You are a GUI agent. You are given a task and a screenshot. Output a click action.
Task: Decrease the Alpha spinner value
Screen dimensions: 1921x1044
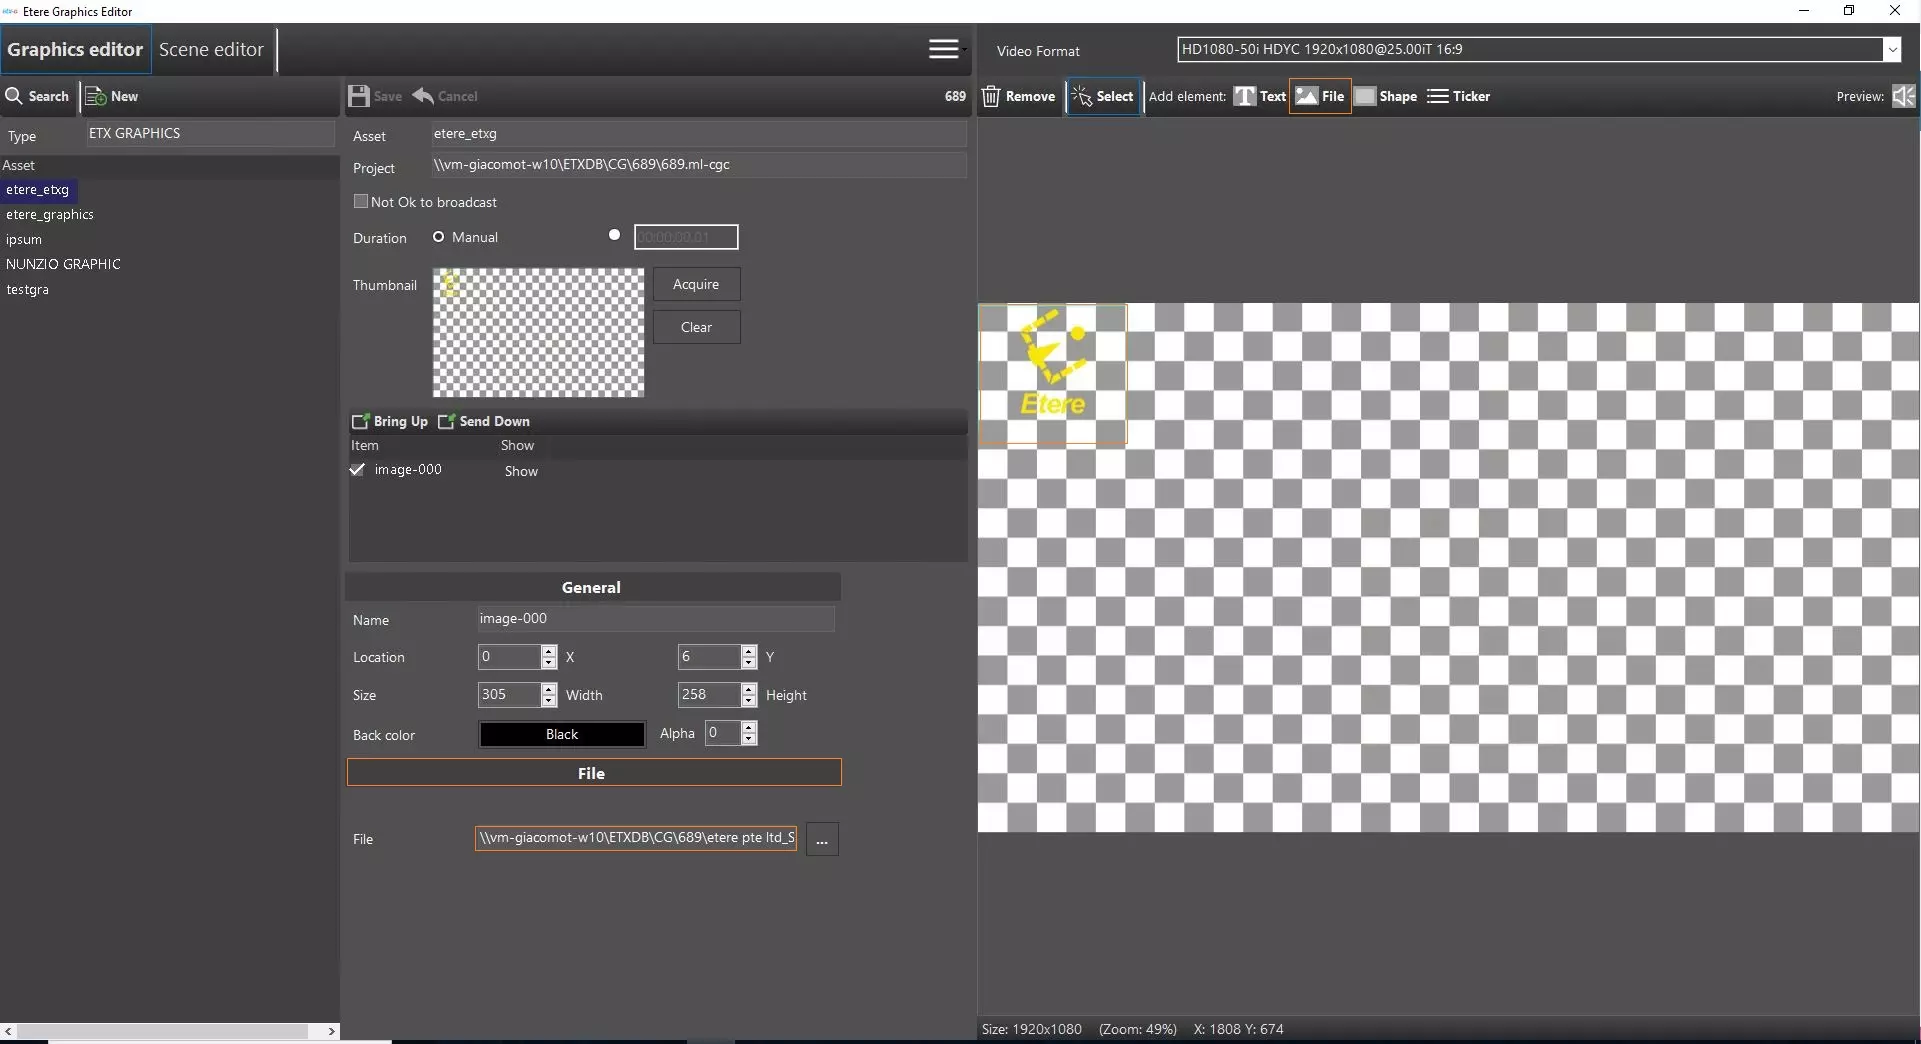pos(749,739)
